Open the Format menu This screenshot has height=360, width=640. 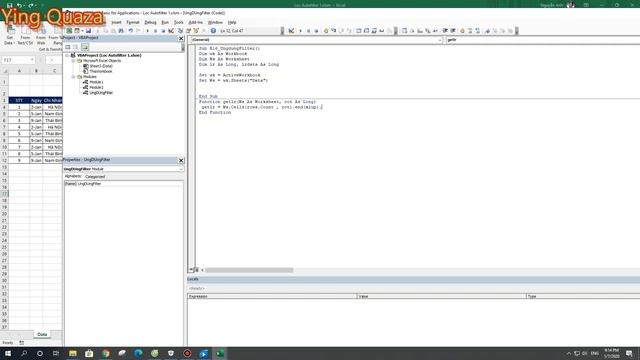133,22
